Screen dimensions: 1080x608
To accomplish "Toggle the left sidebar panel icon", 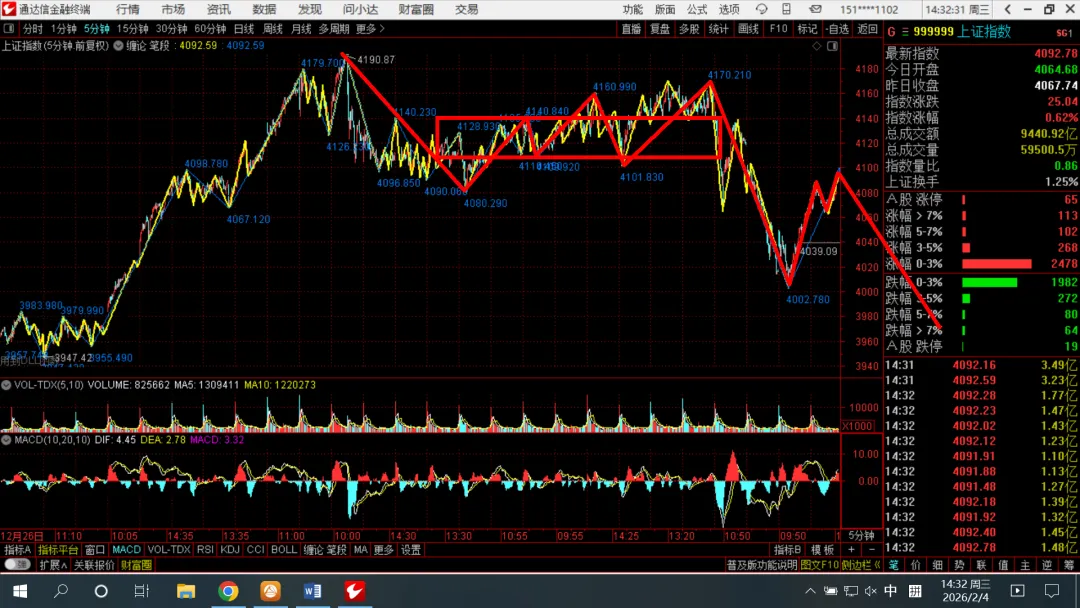I will tap(9, 29).
